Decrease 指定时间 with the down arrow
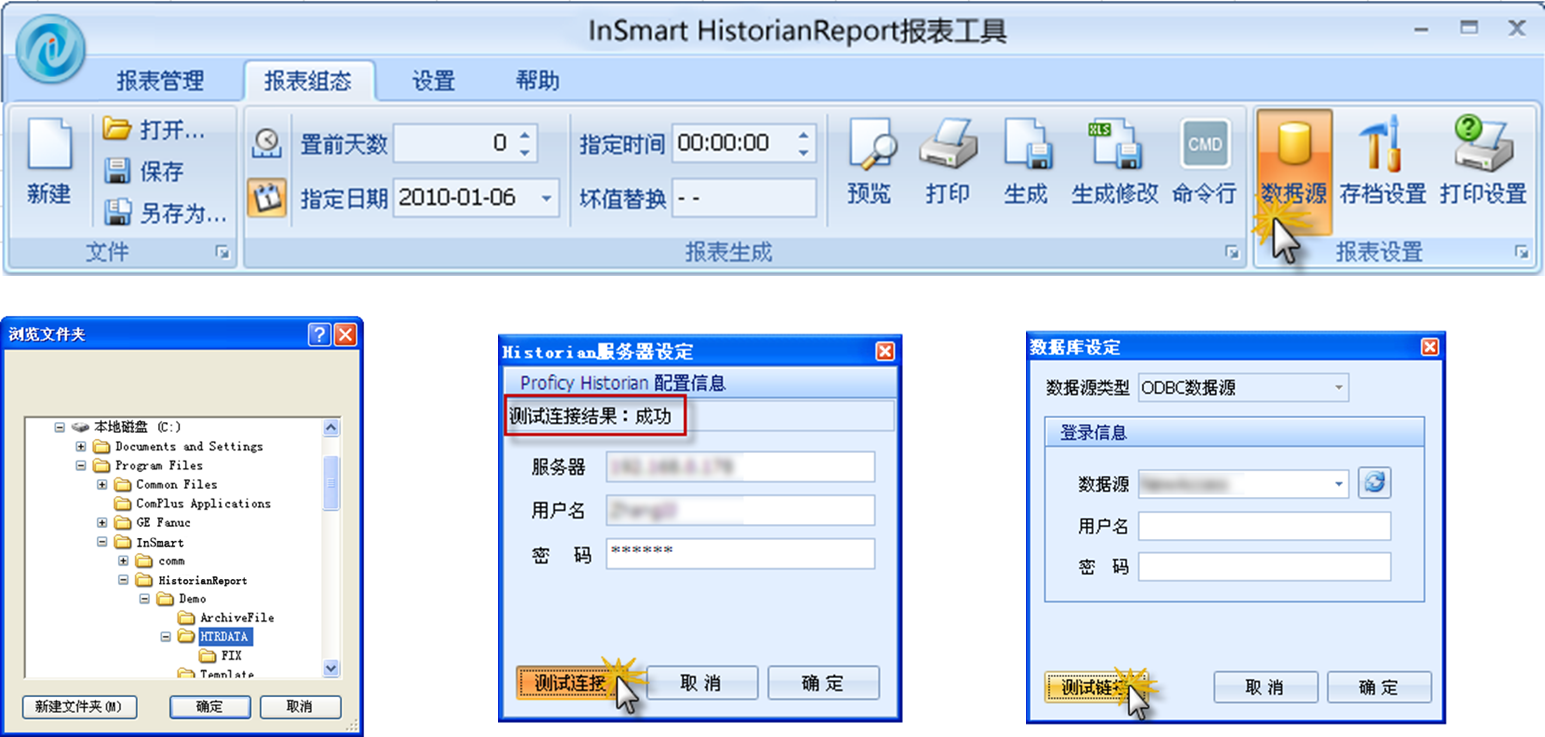The image size is (1545, 737). 804,152
